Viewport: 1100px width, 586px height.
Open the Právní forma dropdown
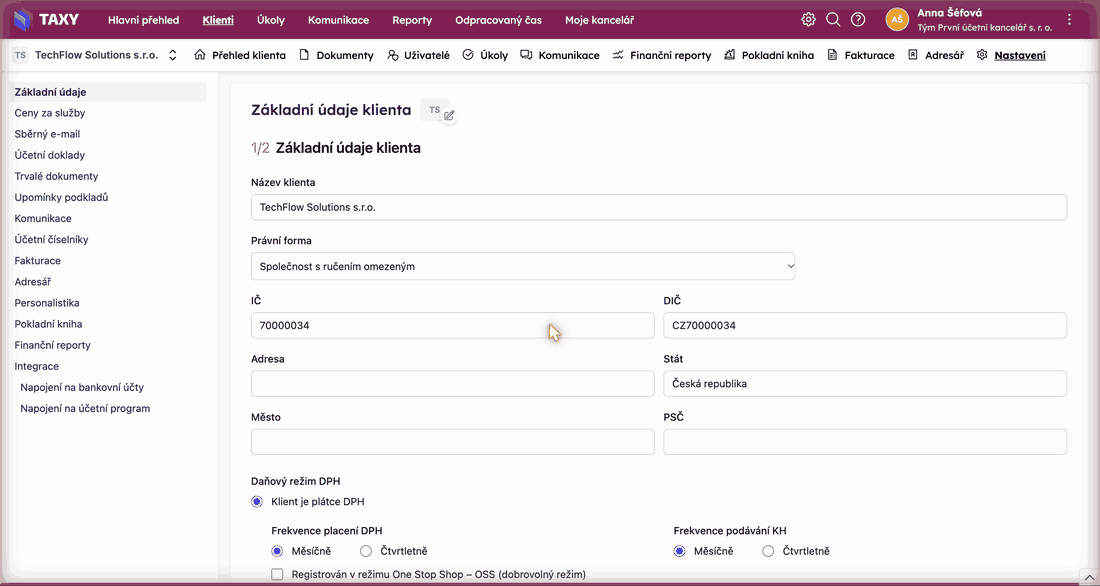click(523, 266)
